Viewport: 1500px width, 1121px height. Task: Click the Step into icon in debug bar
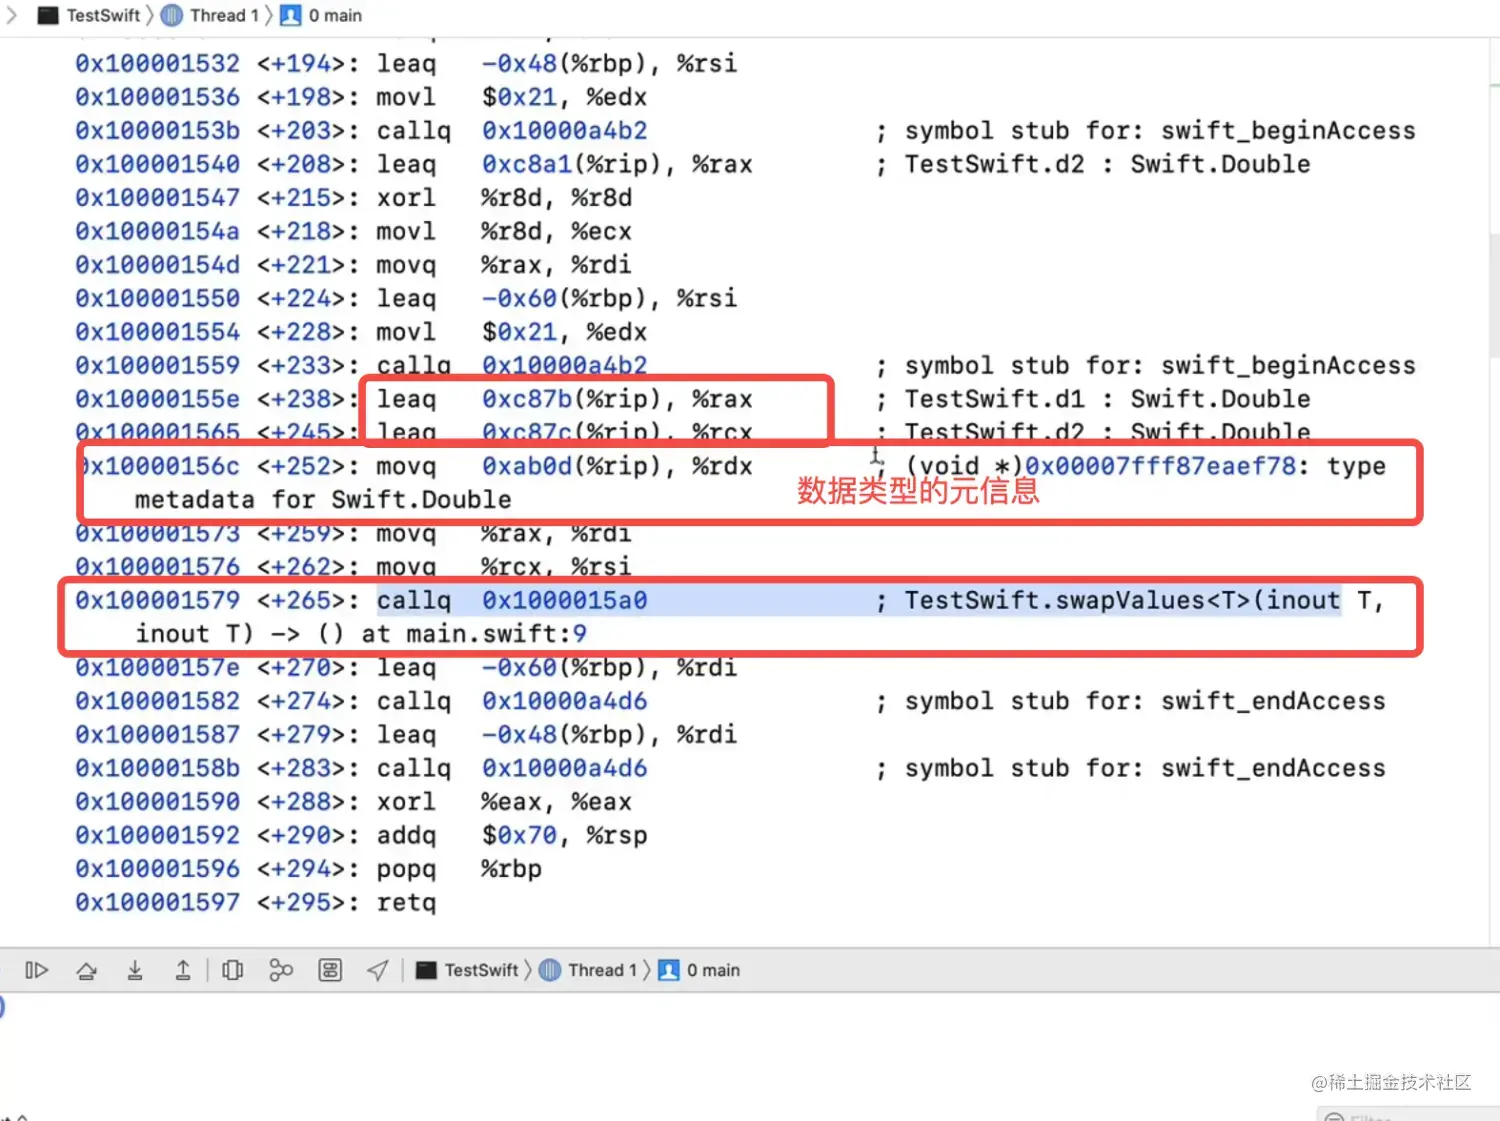(x=135, y=970)
